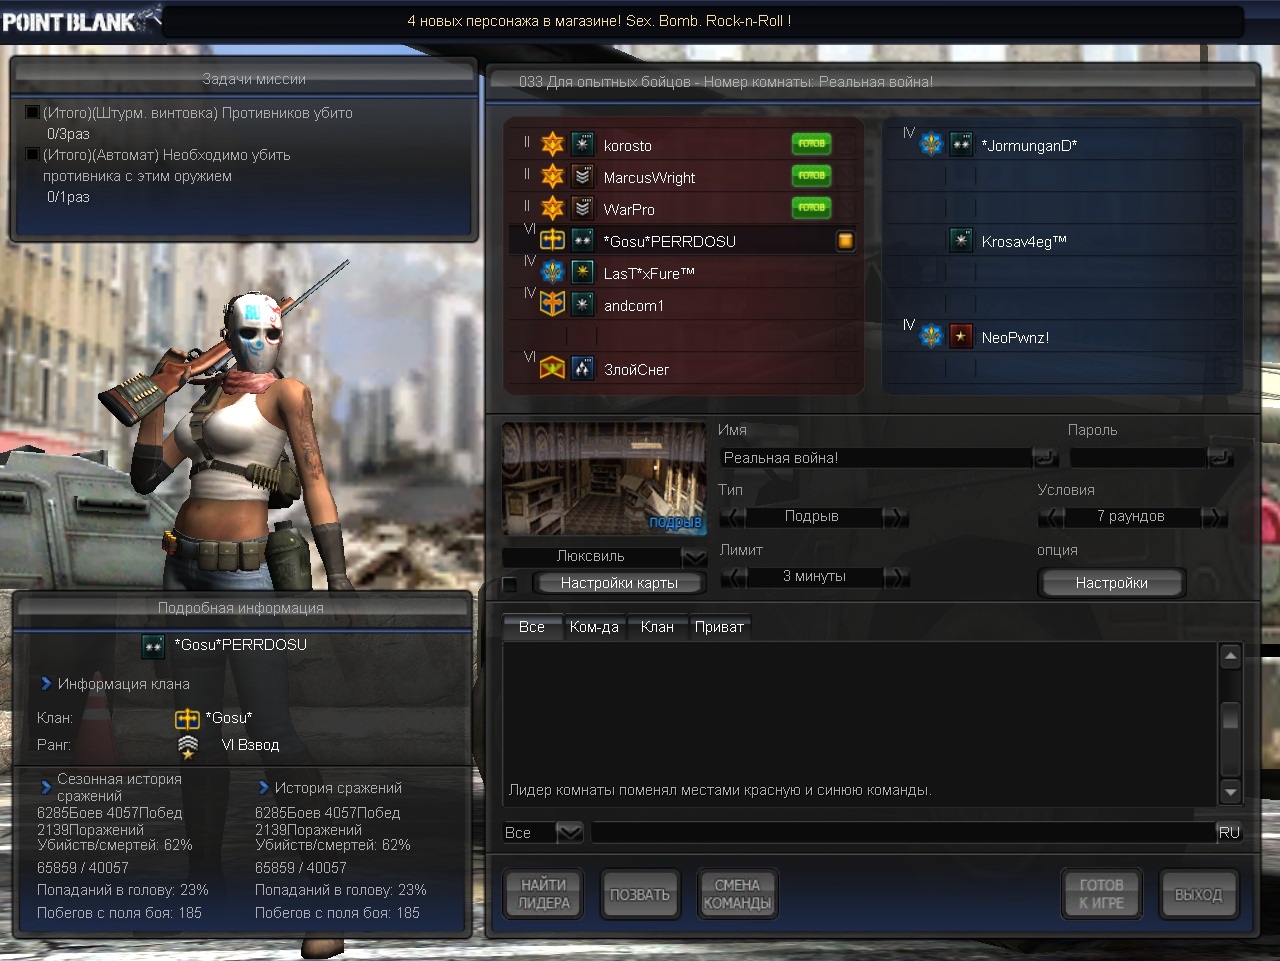The width and height of the screenshot is (1280, 961).
Task: Click NeoPwnz!'s blue clan emblem
Action: pos(931,336)
